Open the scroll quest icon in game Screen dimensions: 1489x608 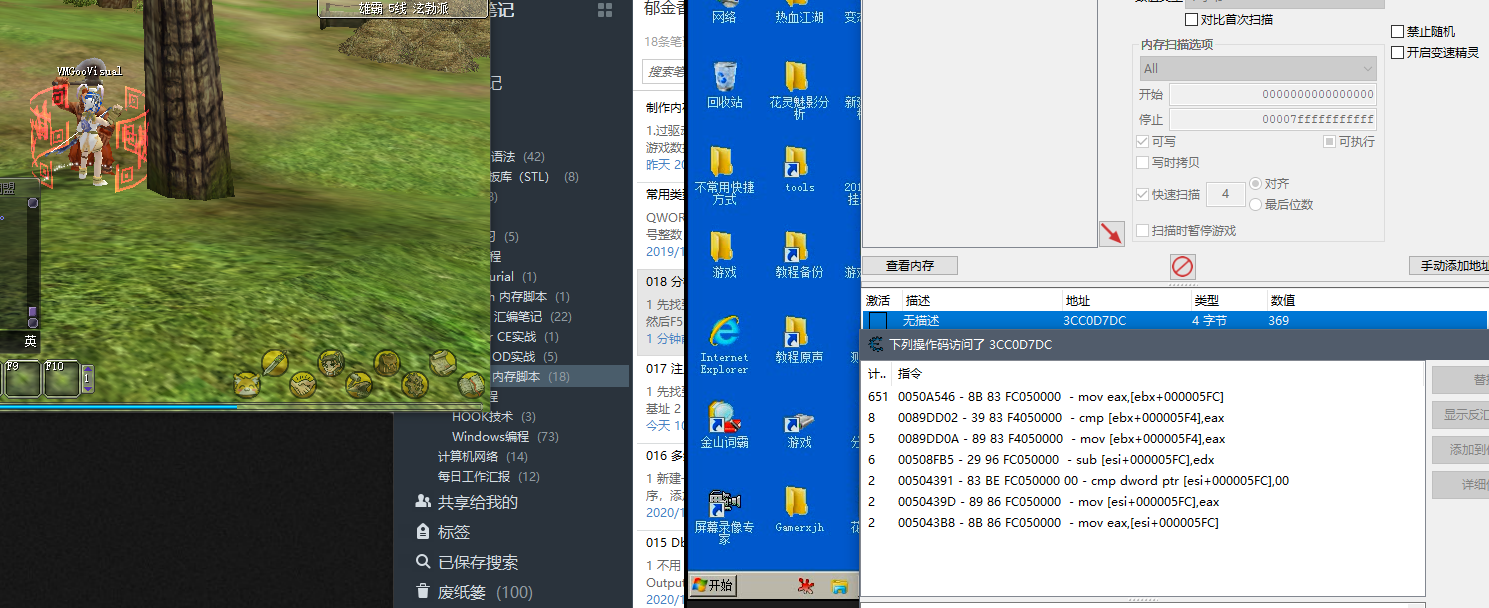443,363
